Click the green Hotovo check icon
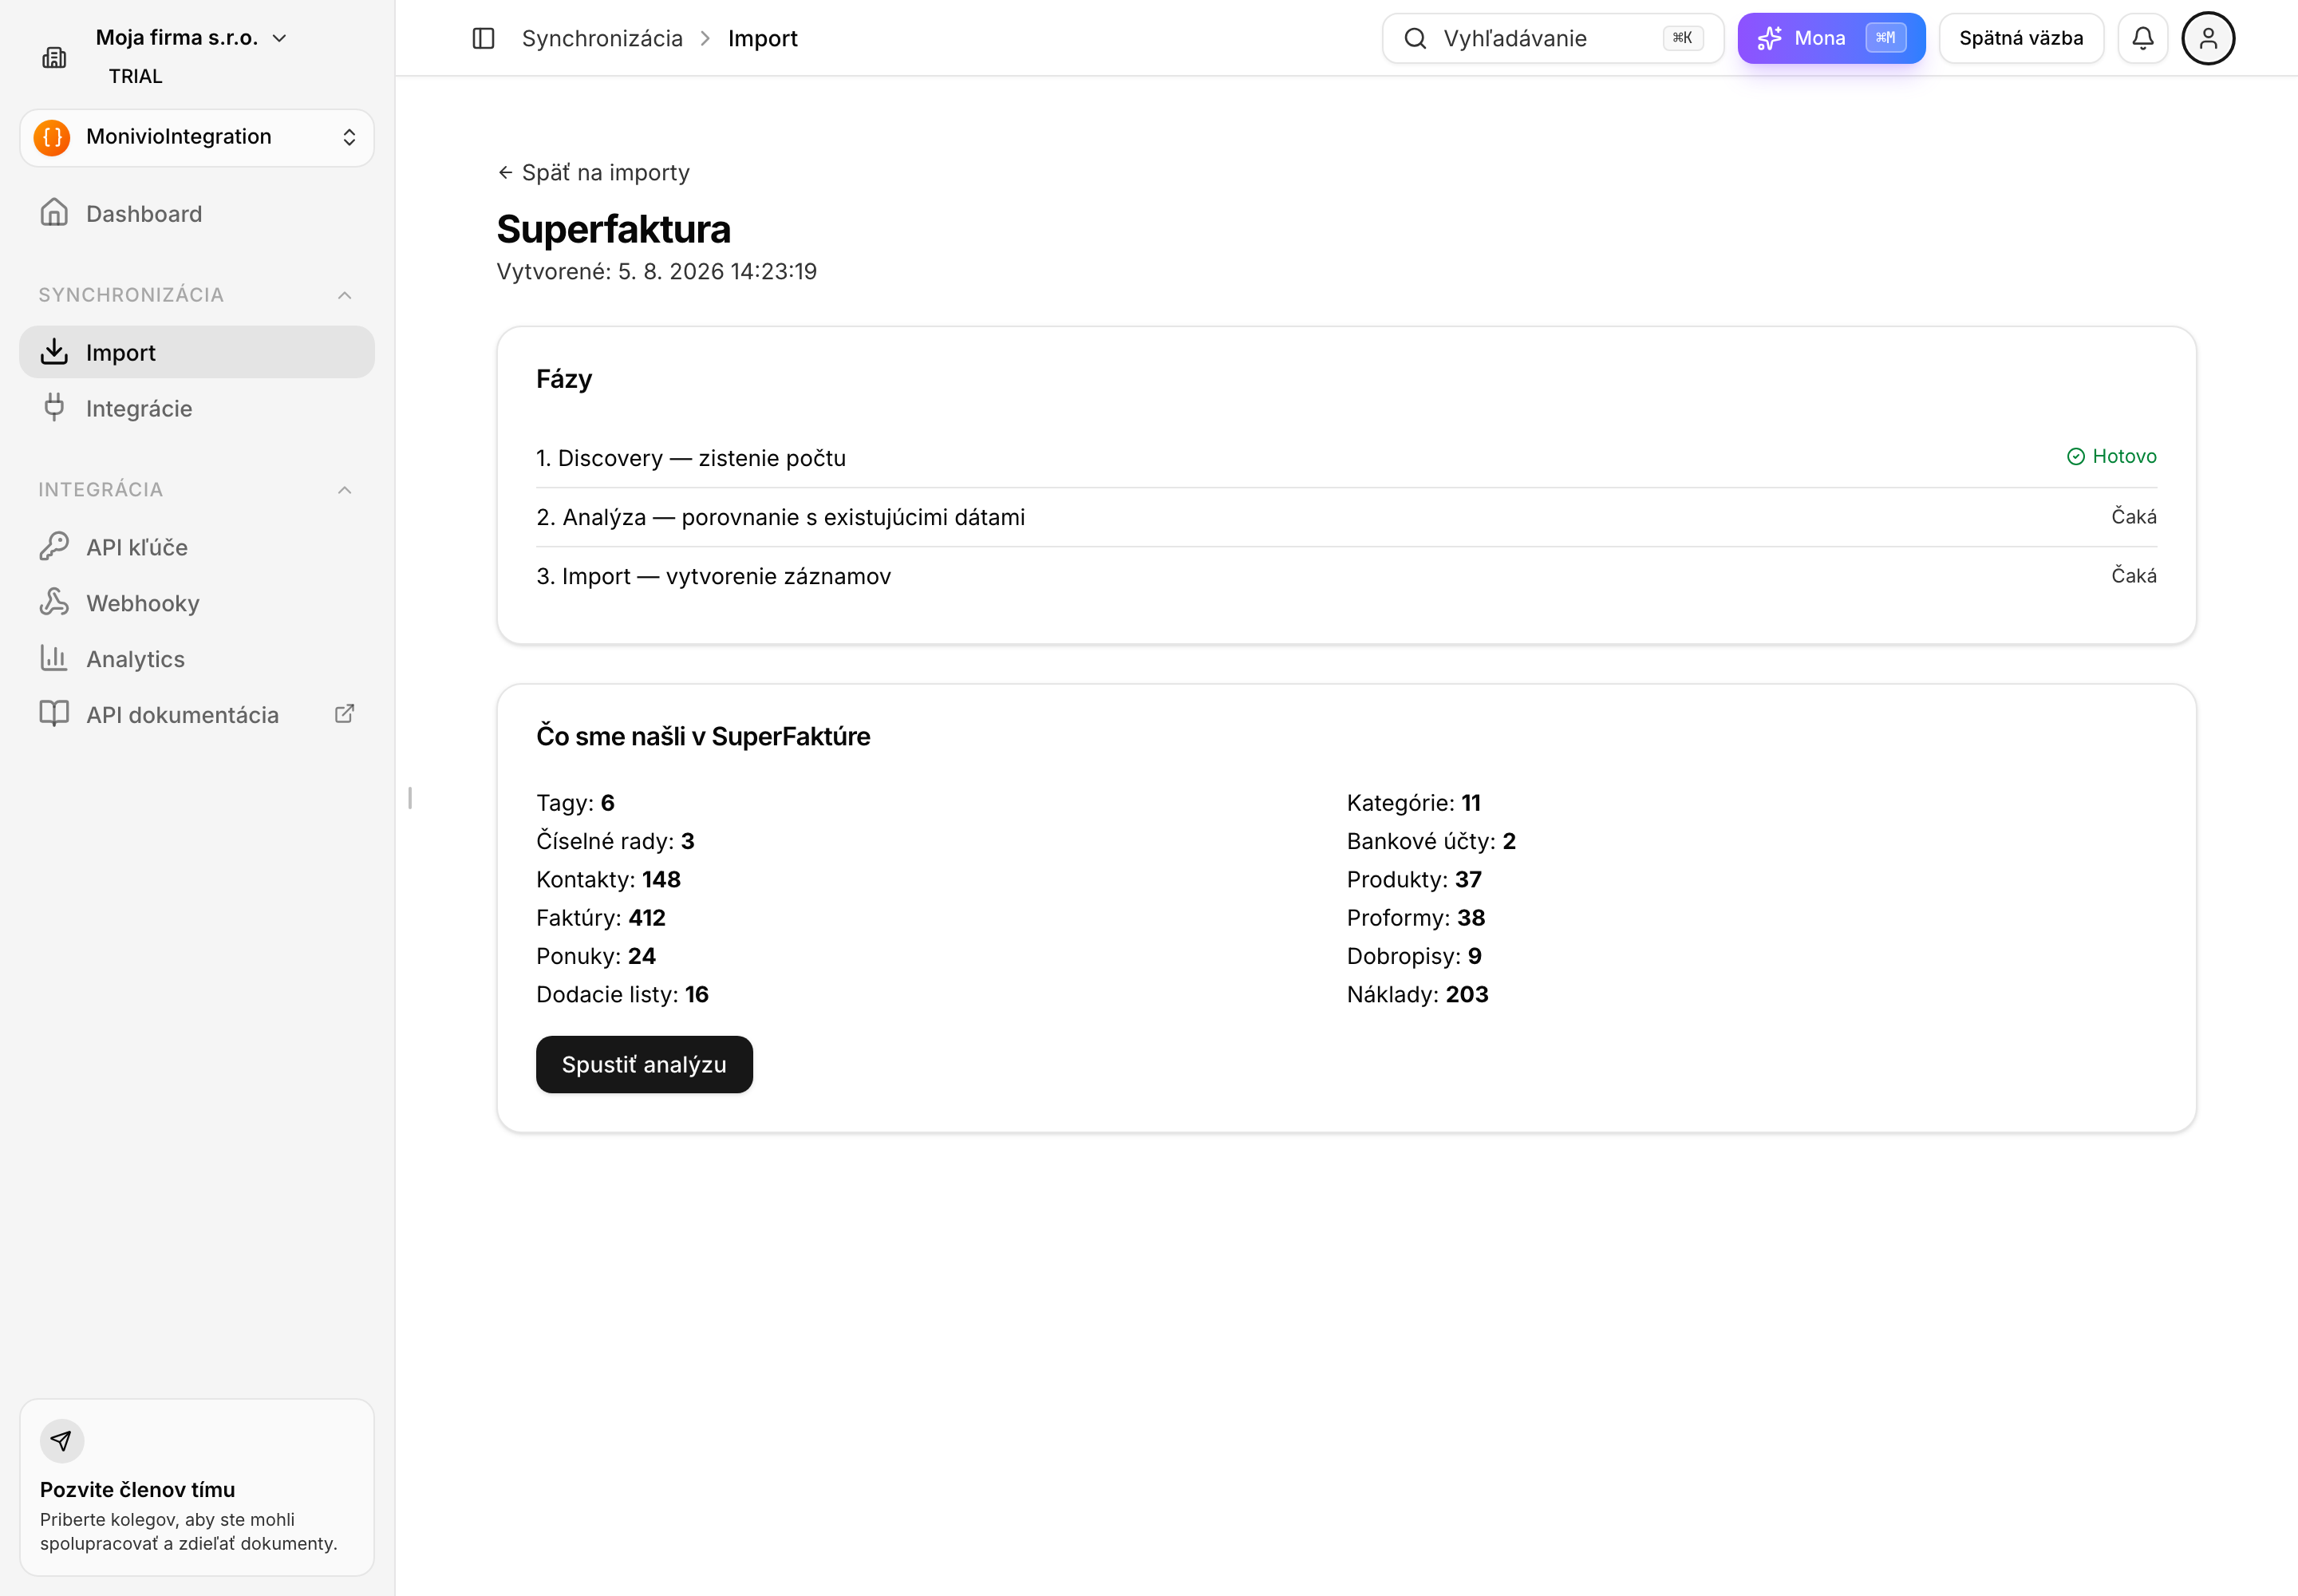 (2076, 457)
